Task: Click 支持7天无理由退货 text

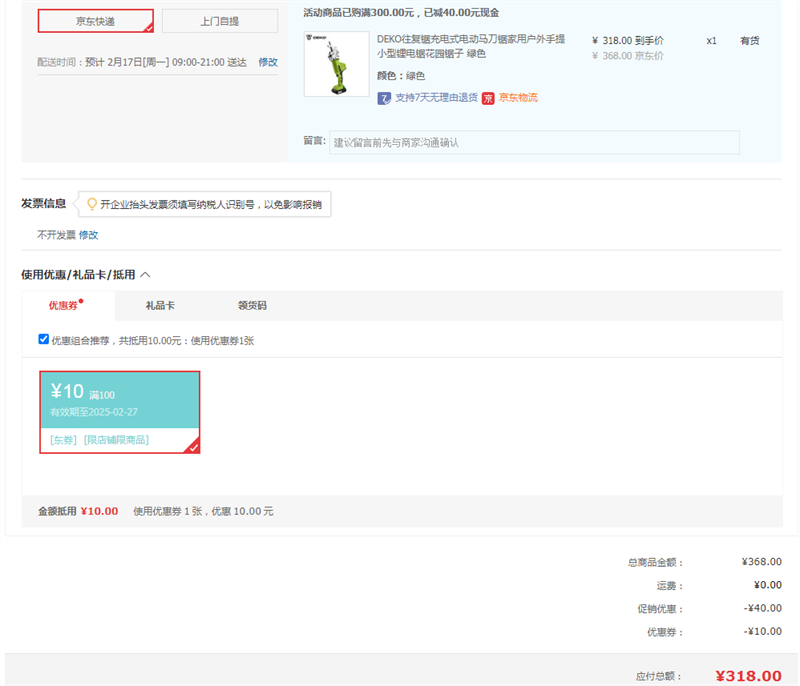Action: coord(436,98)
